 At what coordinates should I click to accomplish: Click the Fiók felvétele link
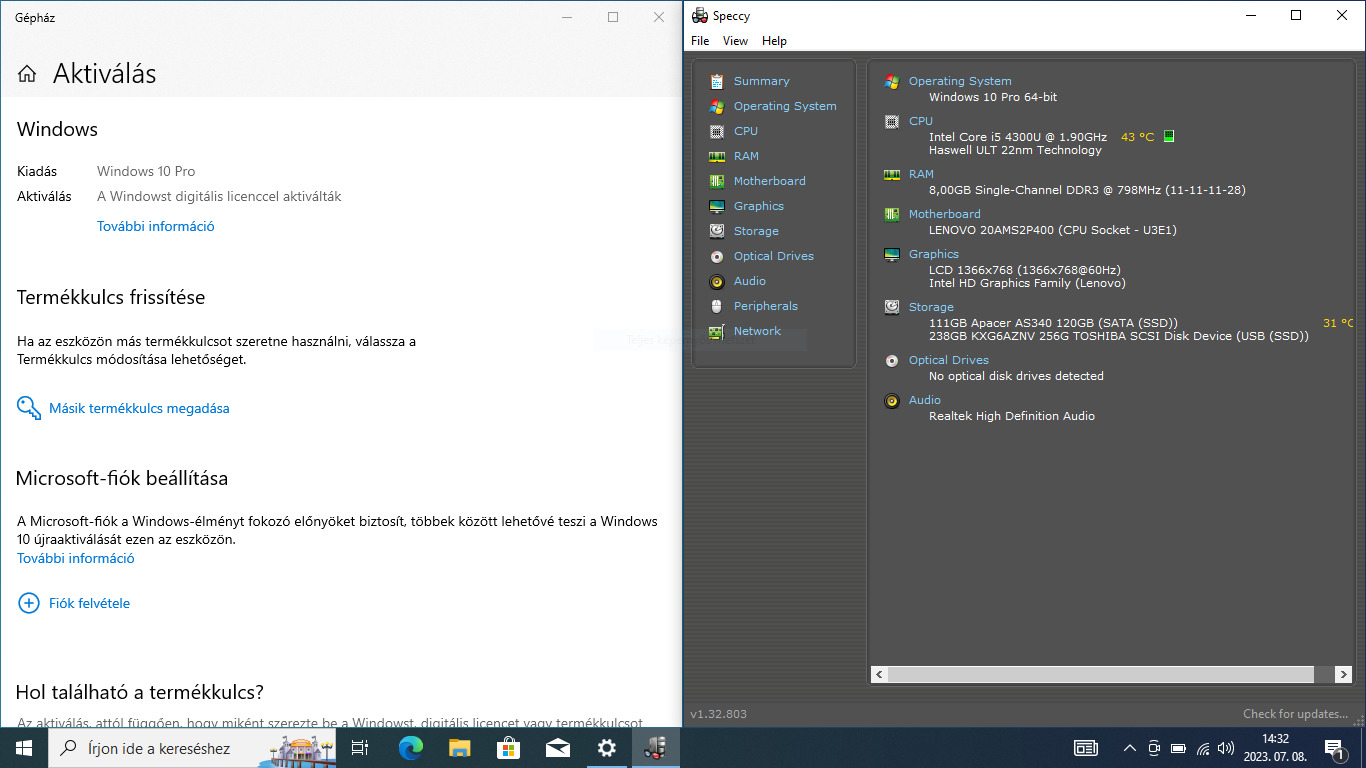tap(89, 603)
